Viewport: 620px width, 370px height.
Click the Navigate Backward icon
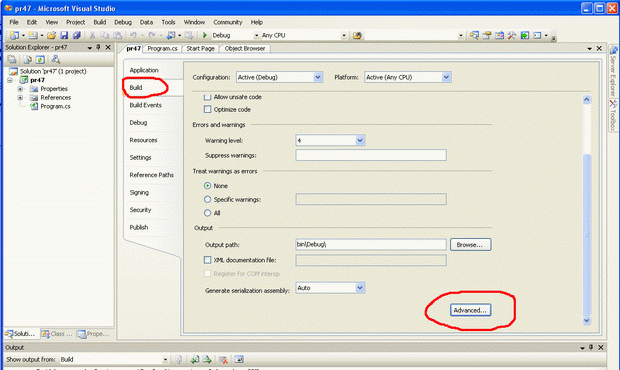coord(171,36)
